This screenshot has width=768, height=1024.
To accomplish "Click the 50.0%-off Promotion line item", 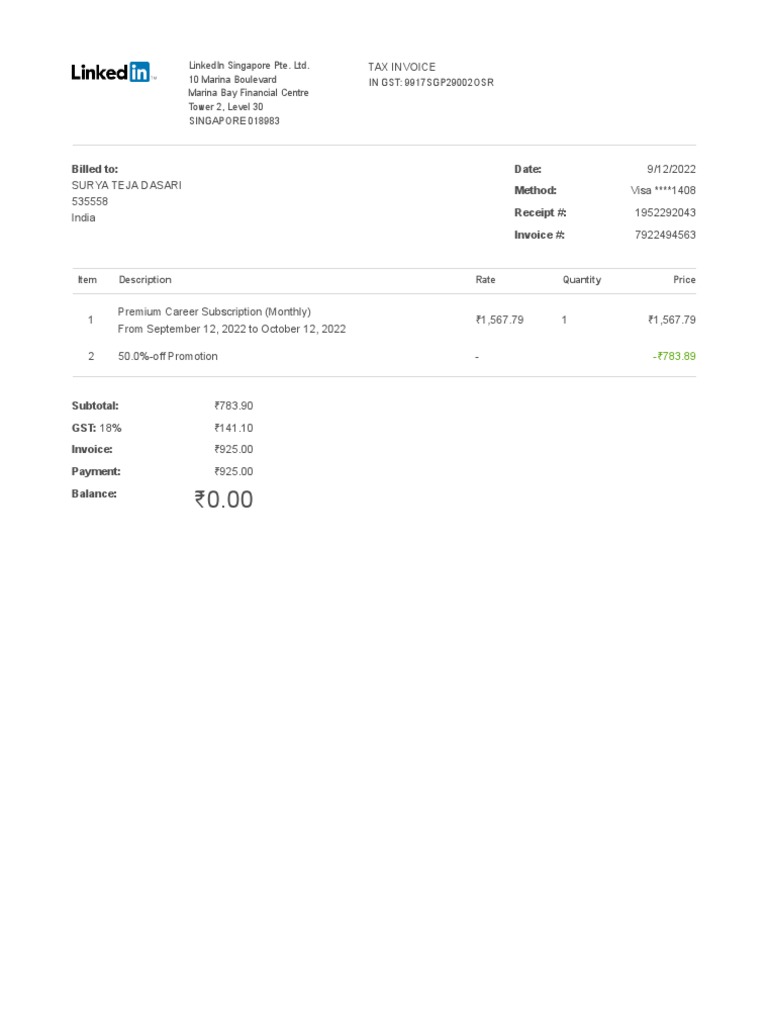I will point(167,356).
